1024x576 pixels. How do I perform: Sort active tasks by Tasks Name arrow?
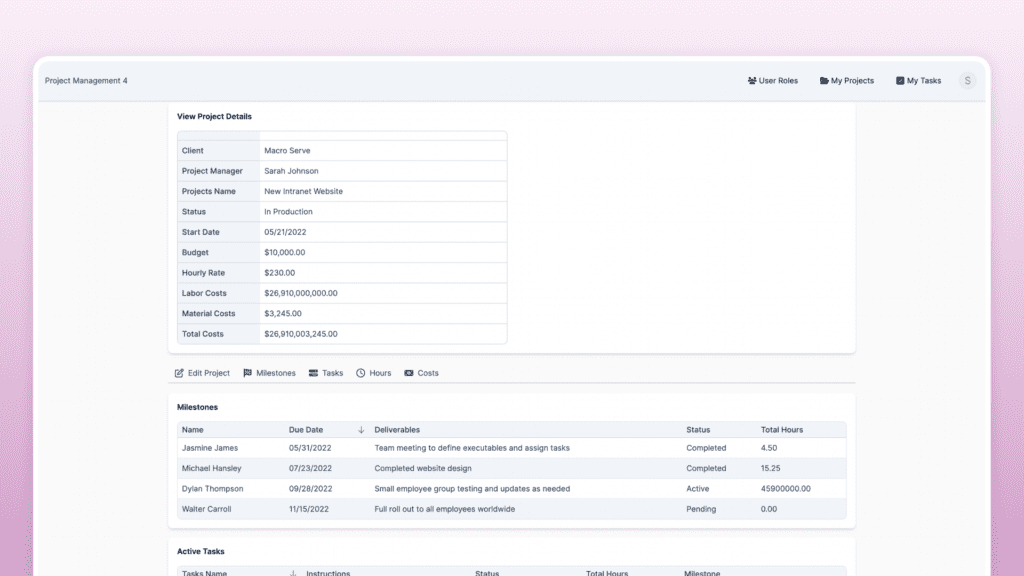pyautogui.click(x=293, y=573)
